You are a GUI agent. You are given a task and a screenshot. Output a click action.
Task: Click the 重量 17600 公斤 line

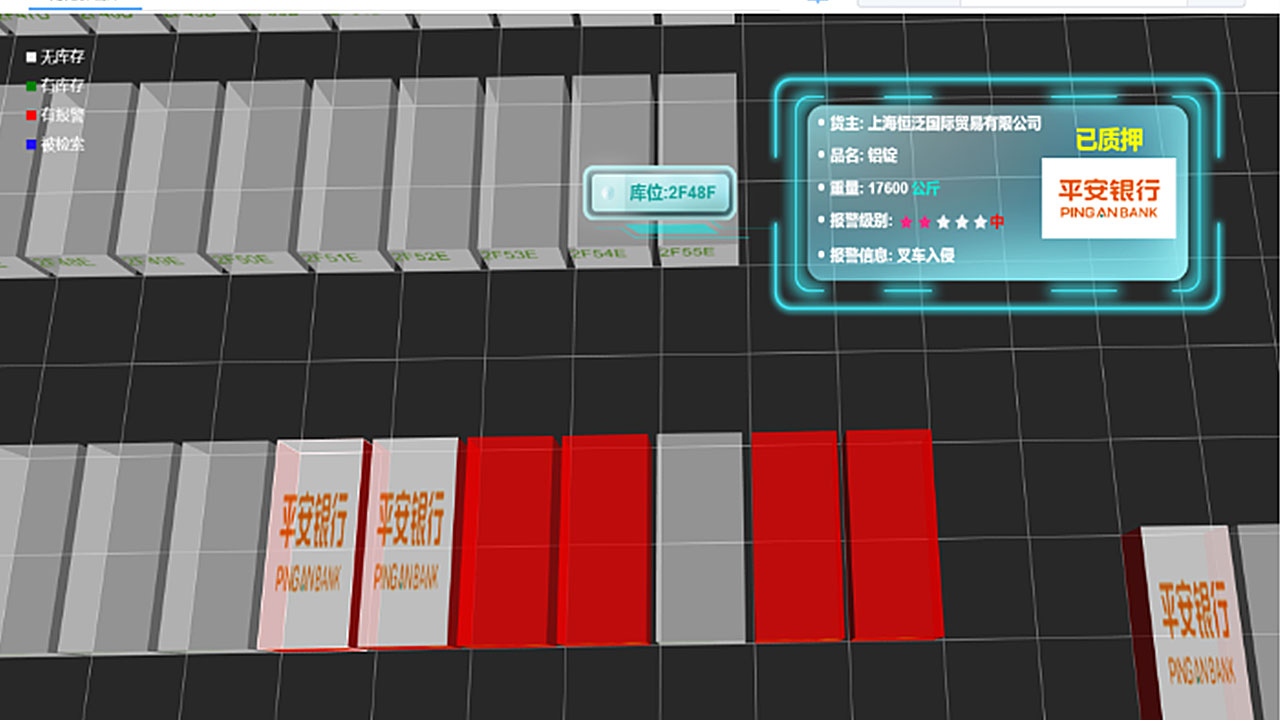tap(884, 188)
